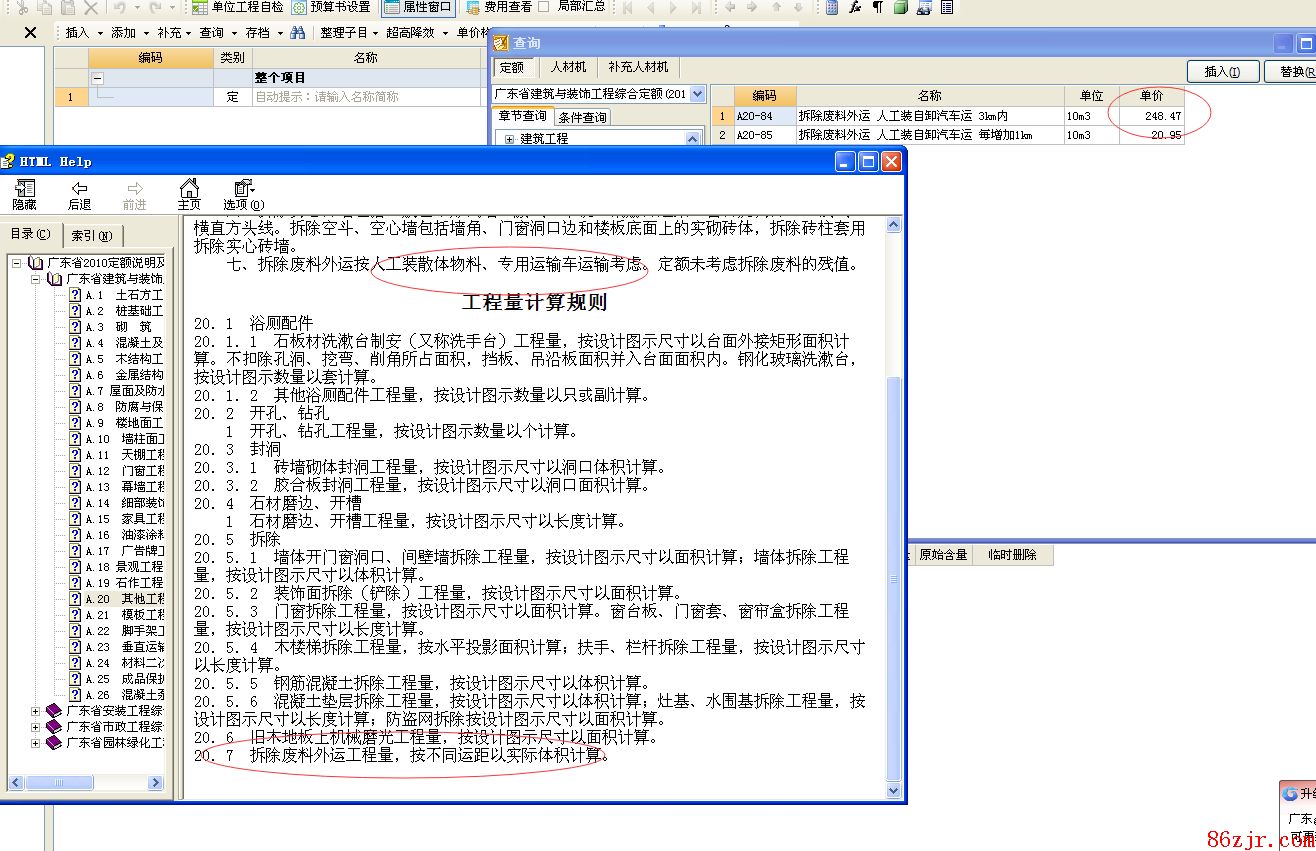Click the 隐藏 (Hide) icon in HTML Help
Screen dimensions: 1316x851
tap(25, 194)
